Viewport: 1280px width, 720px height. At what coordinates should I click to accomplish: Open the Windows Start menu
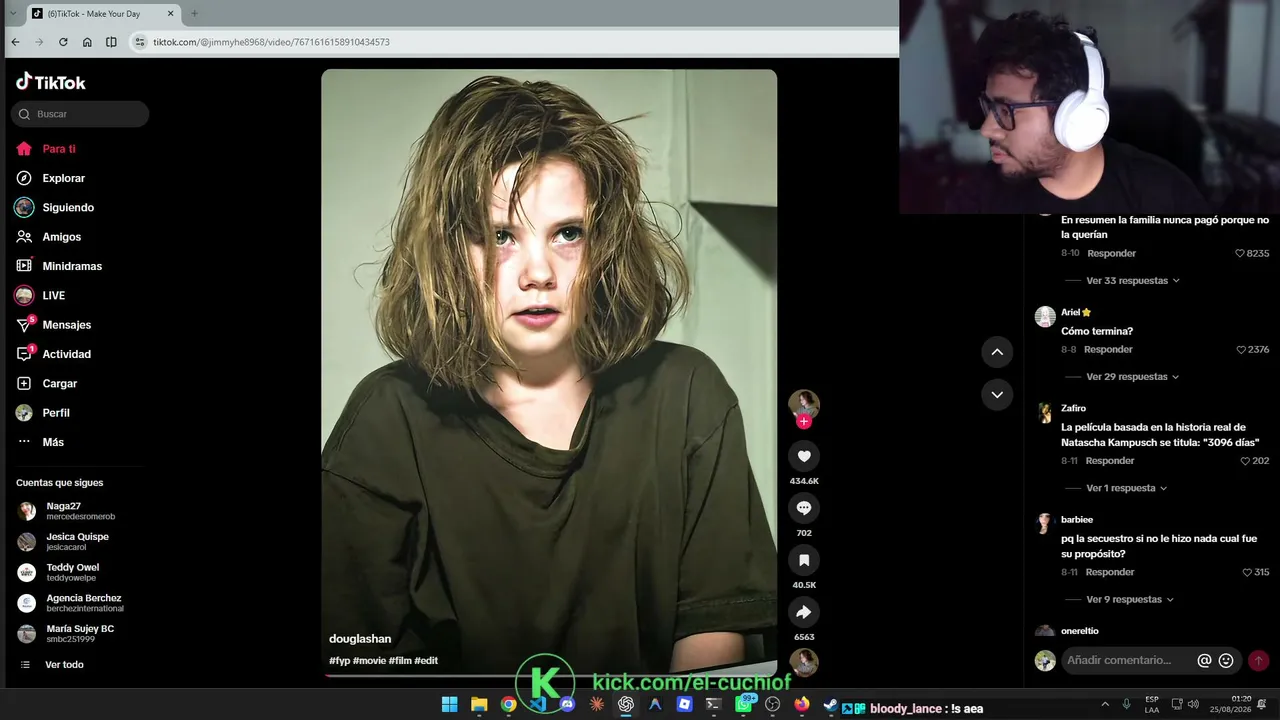pos(449,705)
